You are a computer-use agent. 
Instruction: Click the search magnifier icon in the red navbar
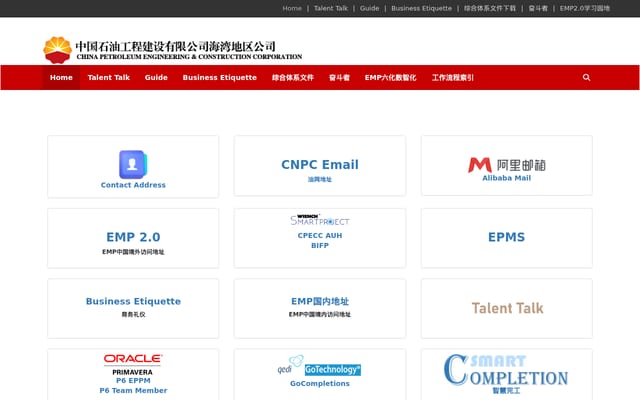(586, 78)
